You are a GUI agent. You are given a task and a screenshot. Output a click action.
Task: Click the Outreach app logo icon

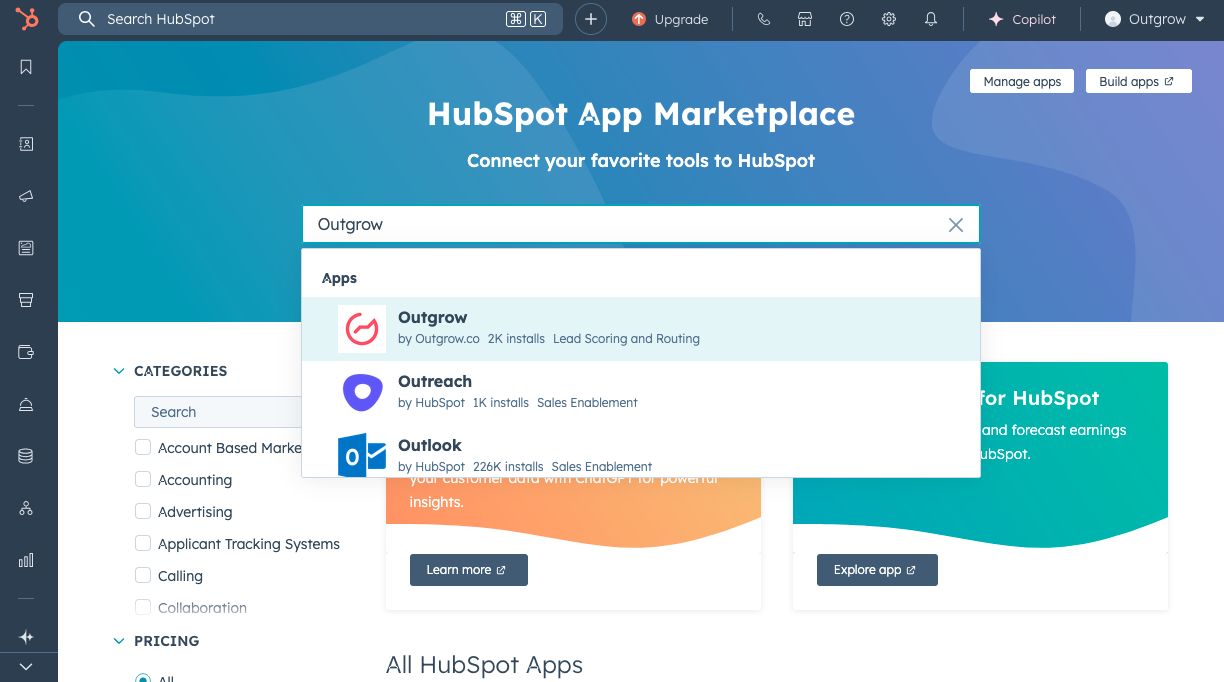click(x=362, y=393)
